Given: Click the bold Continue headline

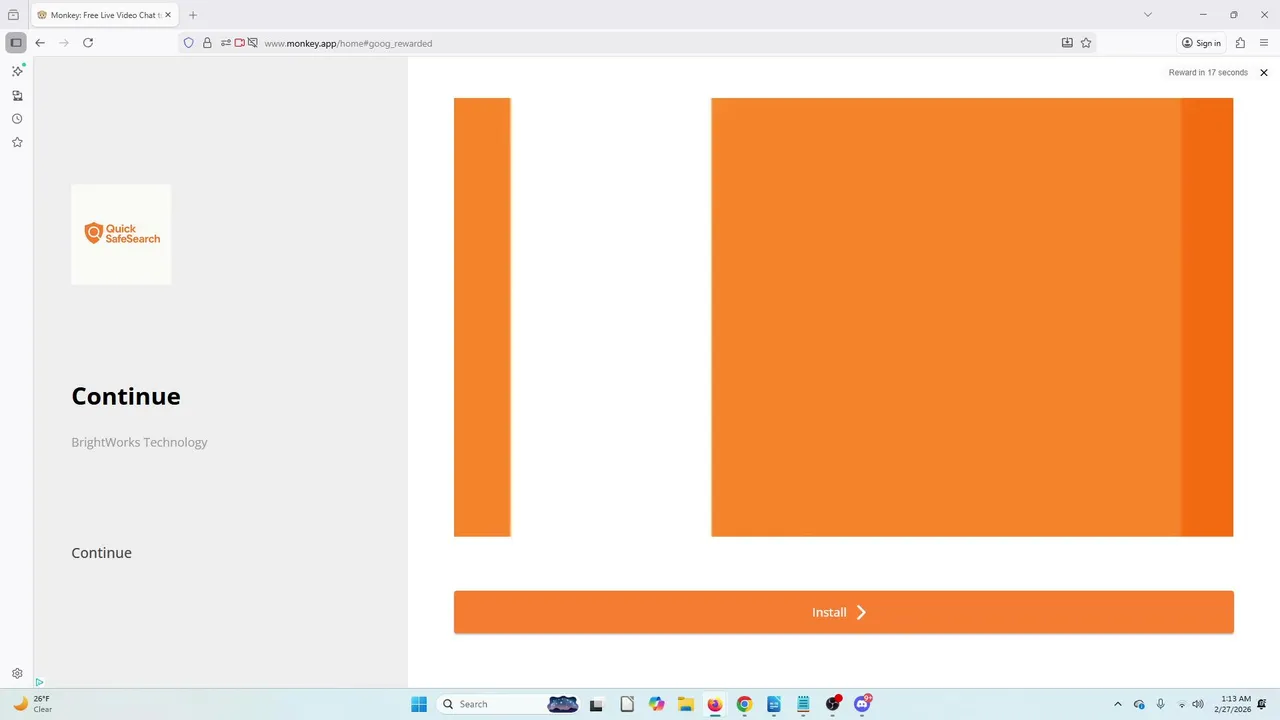Looking at the screenshot, I should (126, 396).
